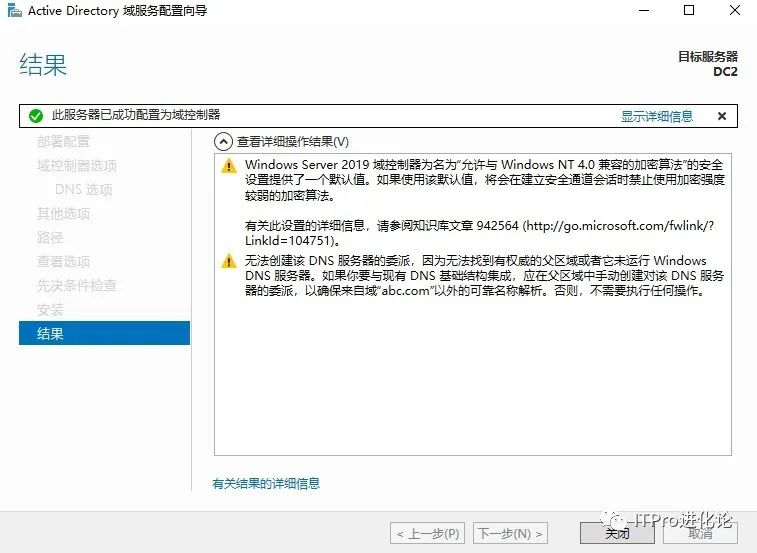757x553 pixels.
Task: Select 其他选项 step in sidebar
Action: pyautogui.click(x=63, y=213)
